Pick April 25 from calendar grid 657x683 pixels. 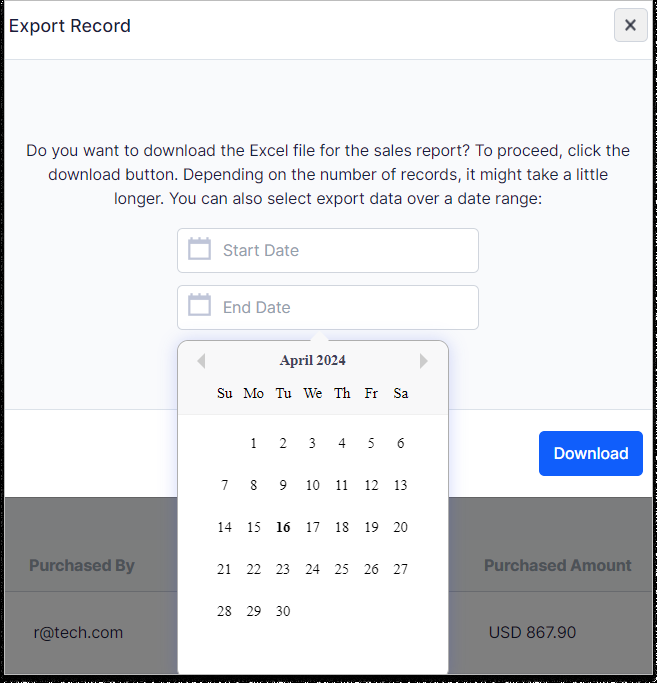[x=342, y=569]
